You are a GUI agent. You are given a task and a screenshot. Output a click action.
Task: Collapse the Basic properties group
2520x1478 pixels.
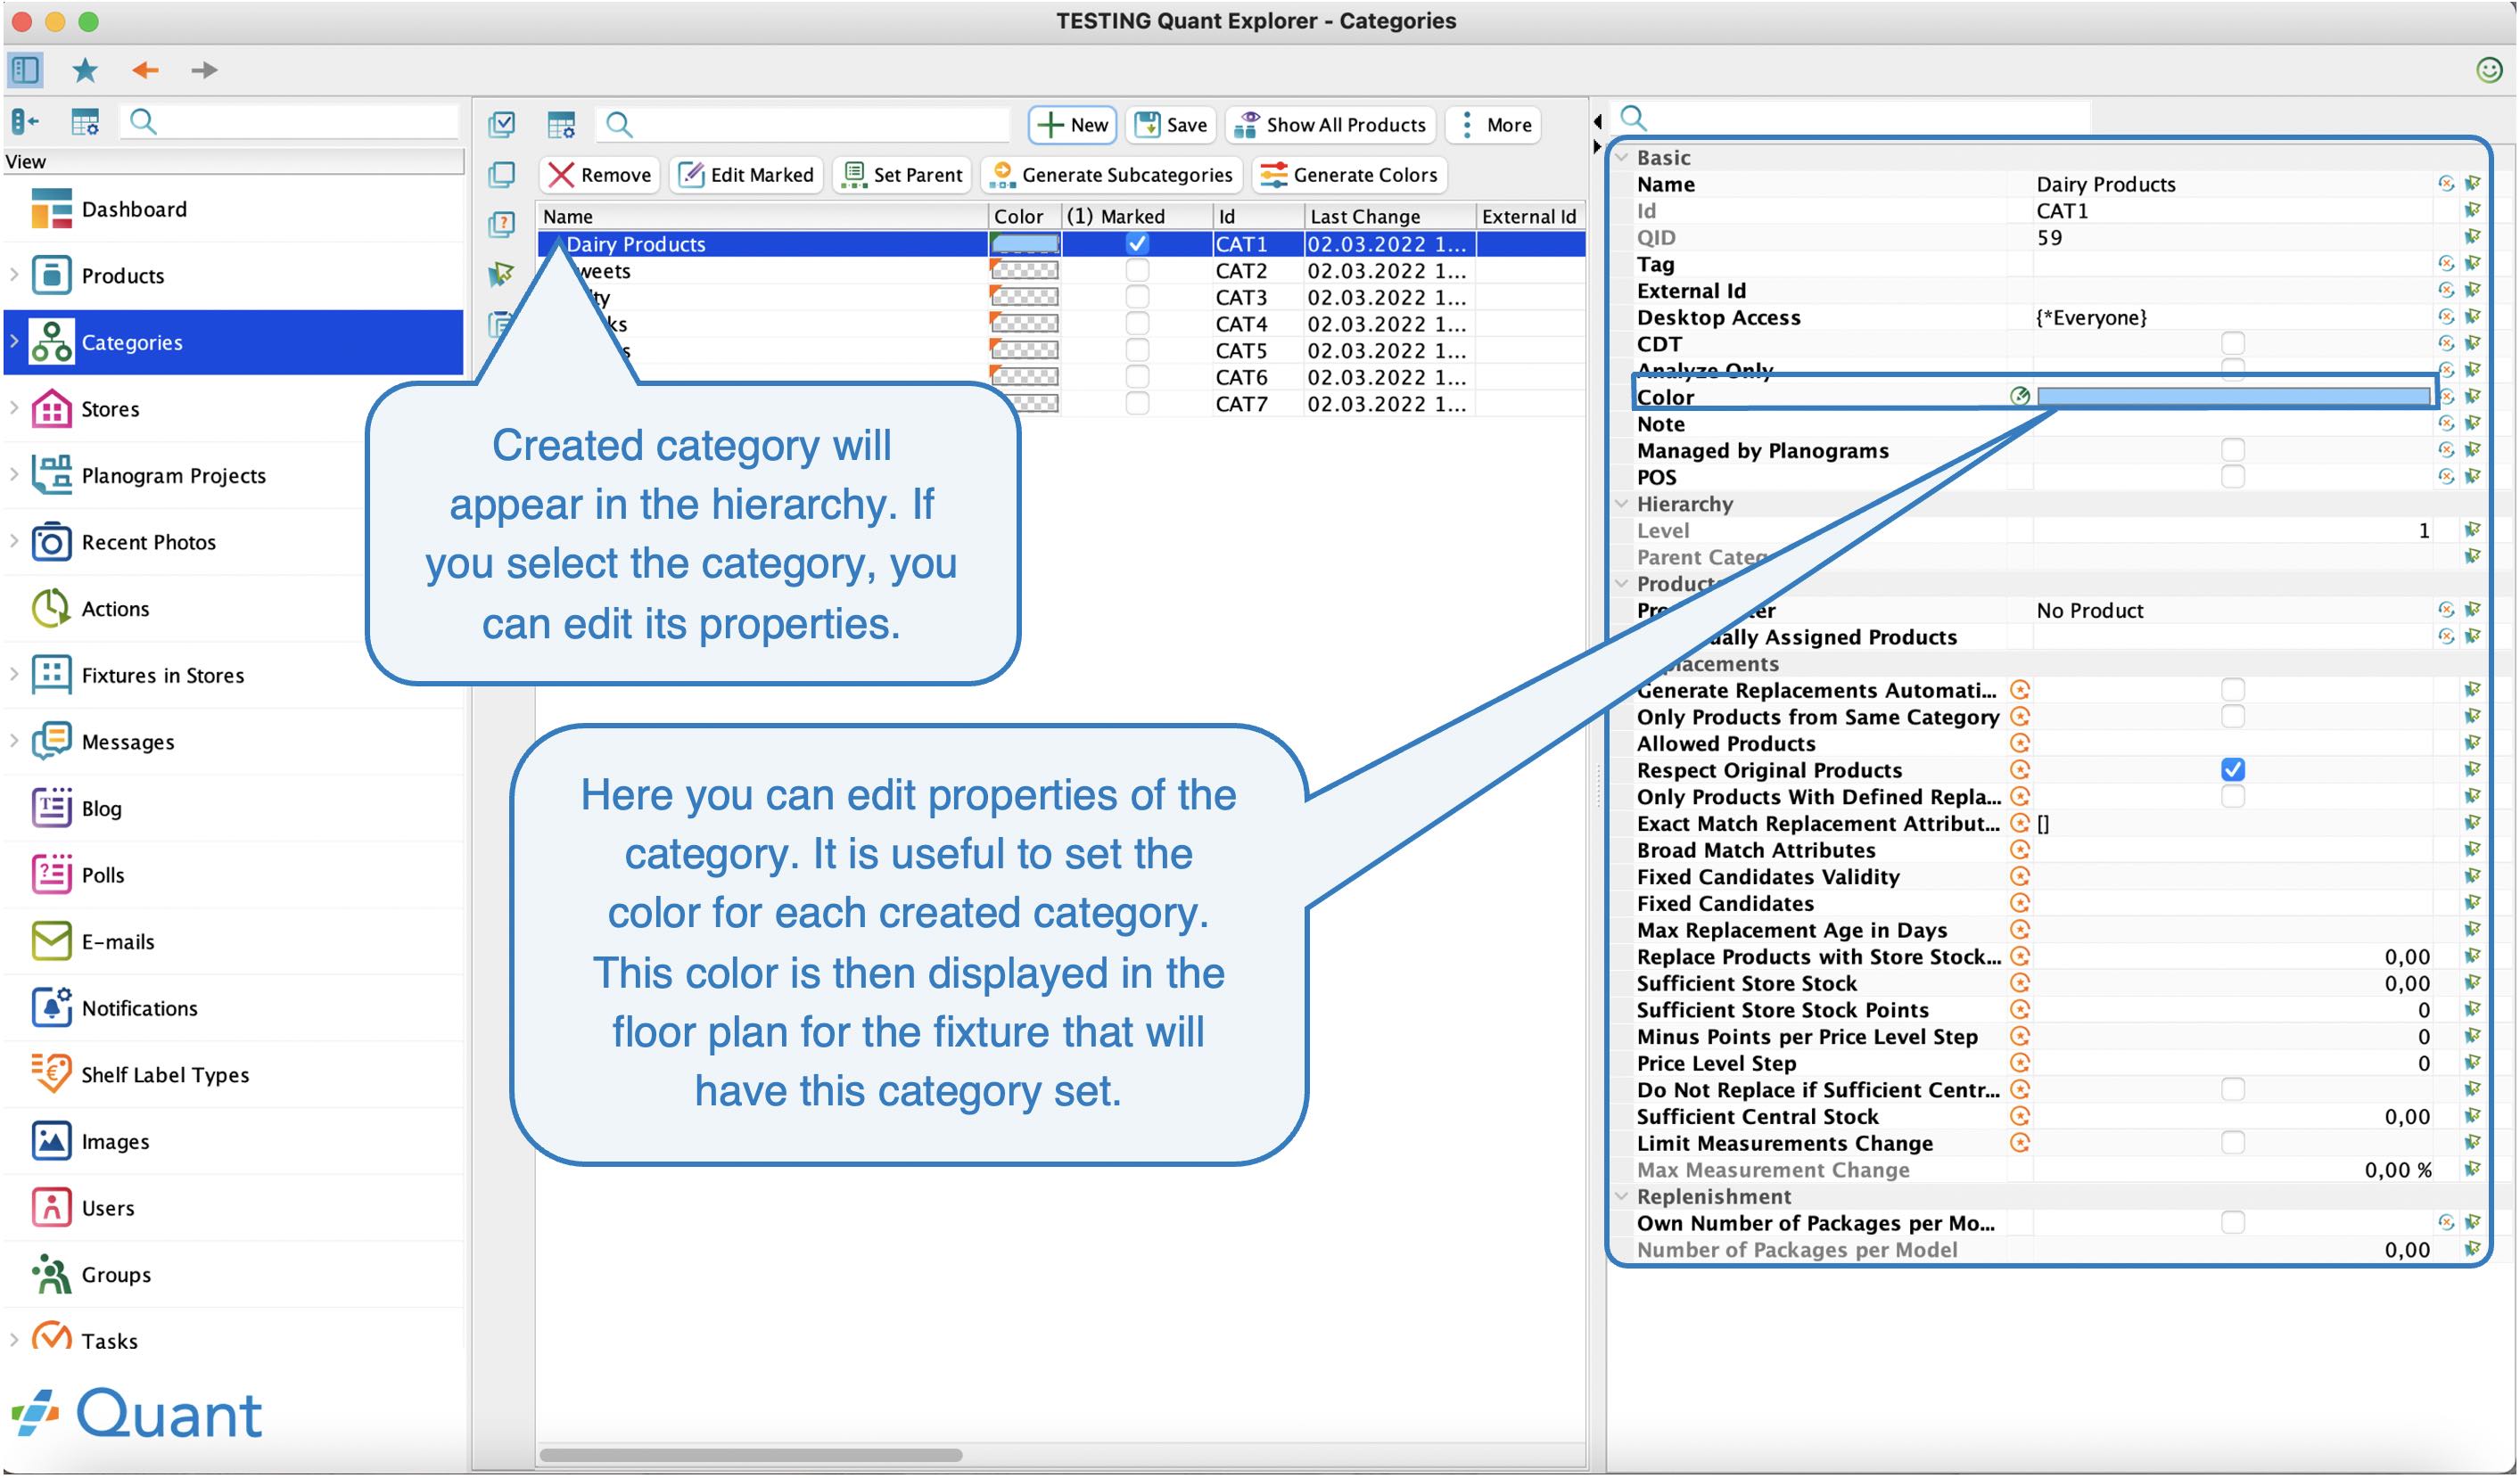point(1622,157)
